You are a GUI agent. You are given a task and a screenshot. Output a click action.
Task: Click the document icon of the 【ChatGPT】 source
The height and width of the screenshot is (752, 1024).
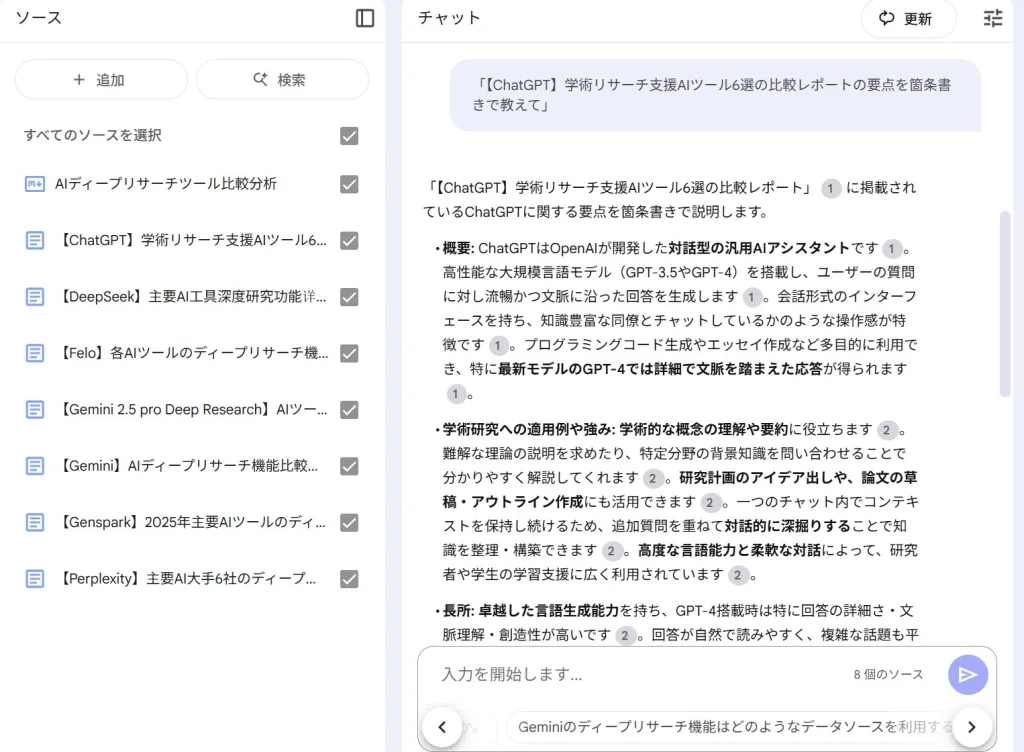coord(35,240)
